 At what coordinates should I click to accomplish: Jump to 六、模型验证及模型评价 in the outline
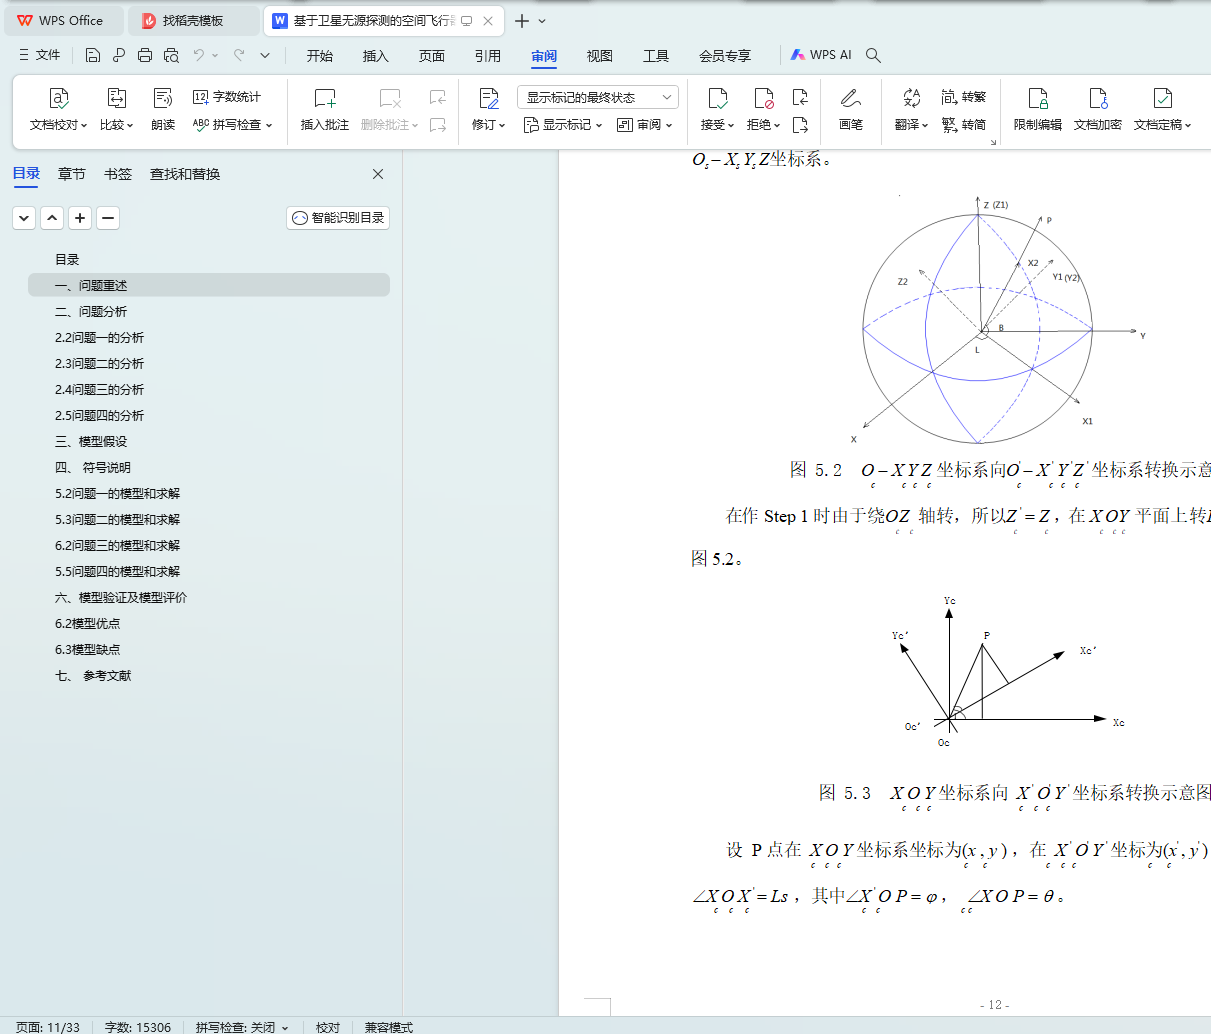click(121, 598)
